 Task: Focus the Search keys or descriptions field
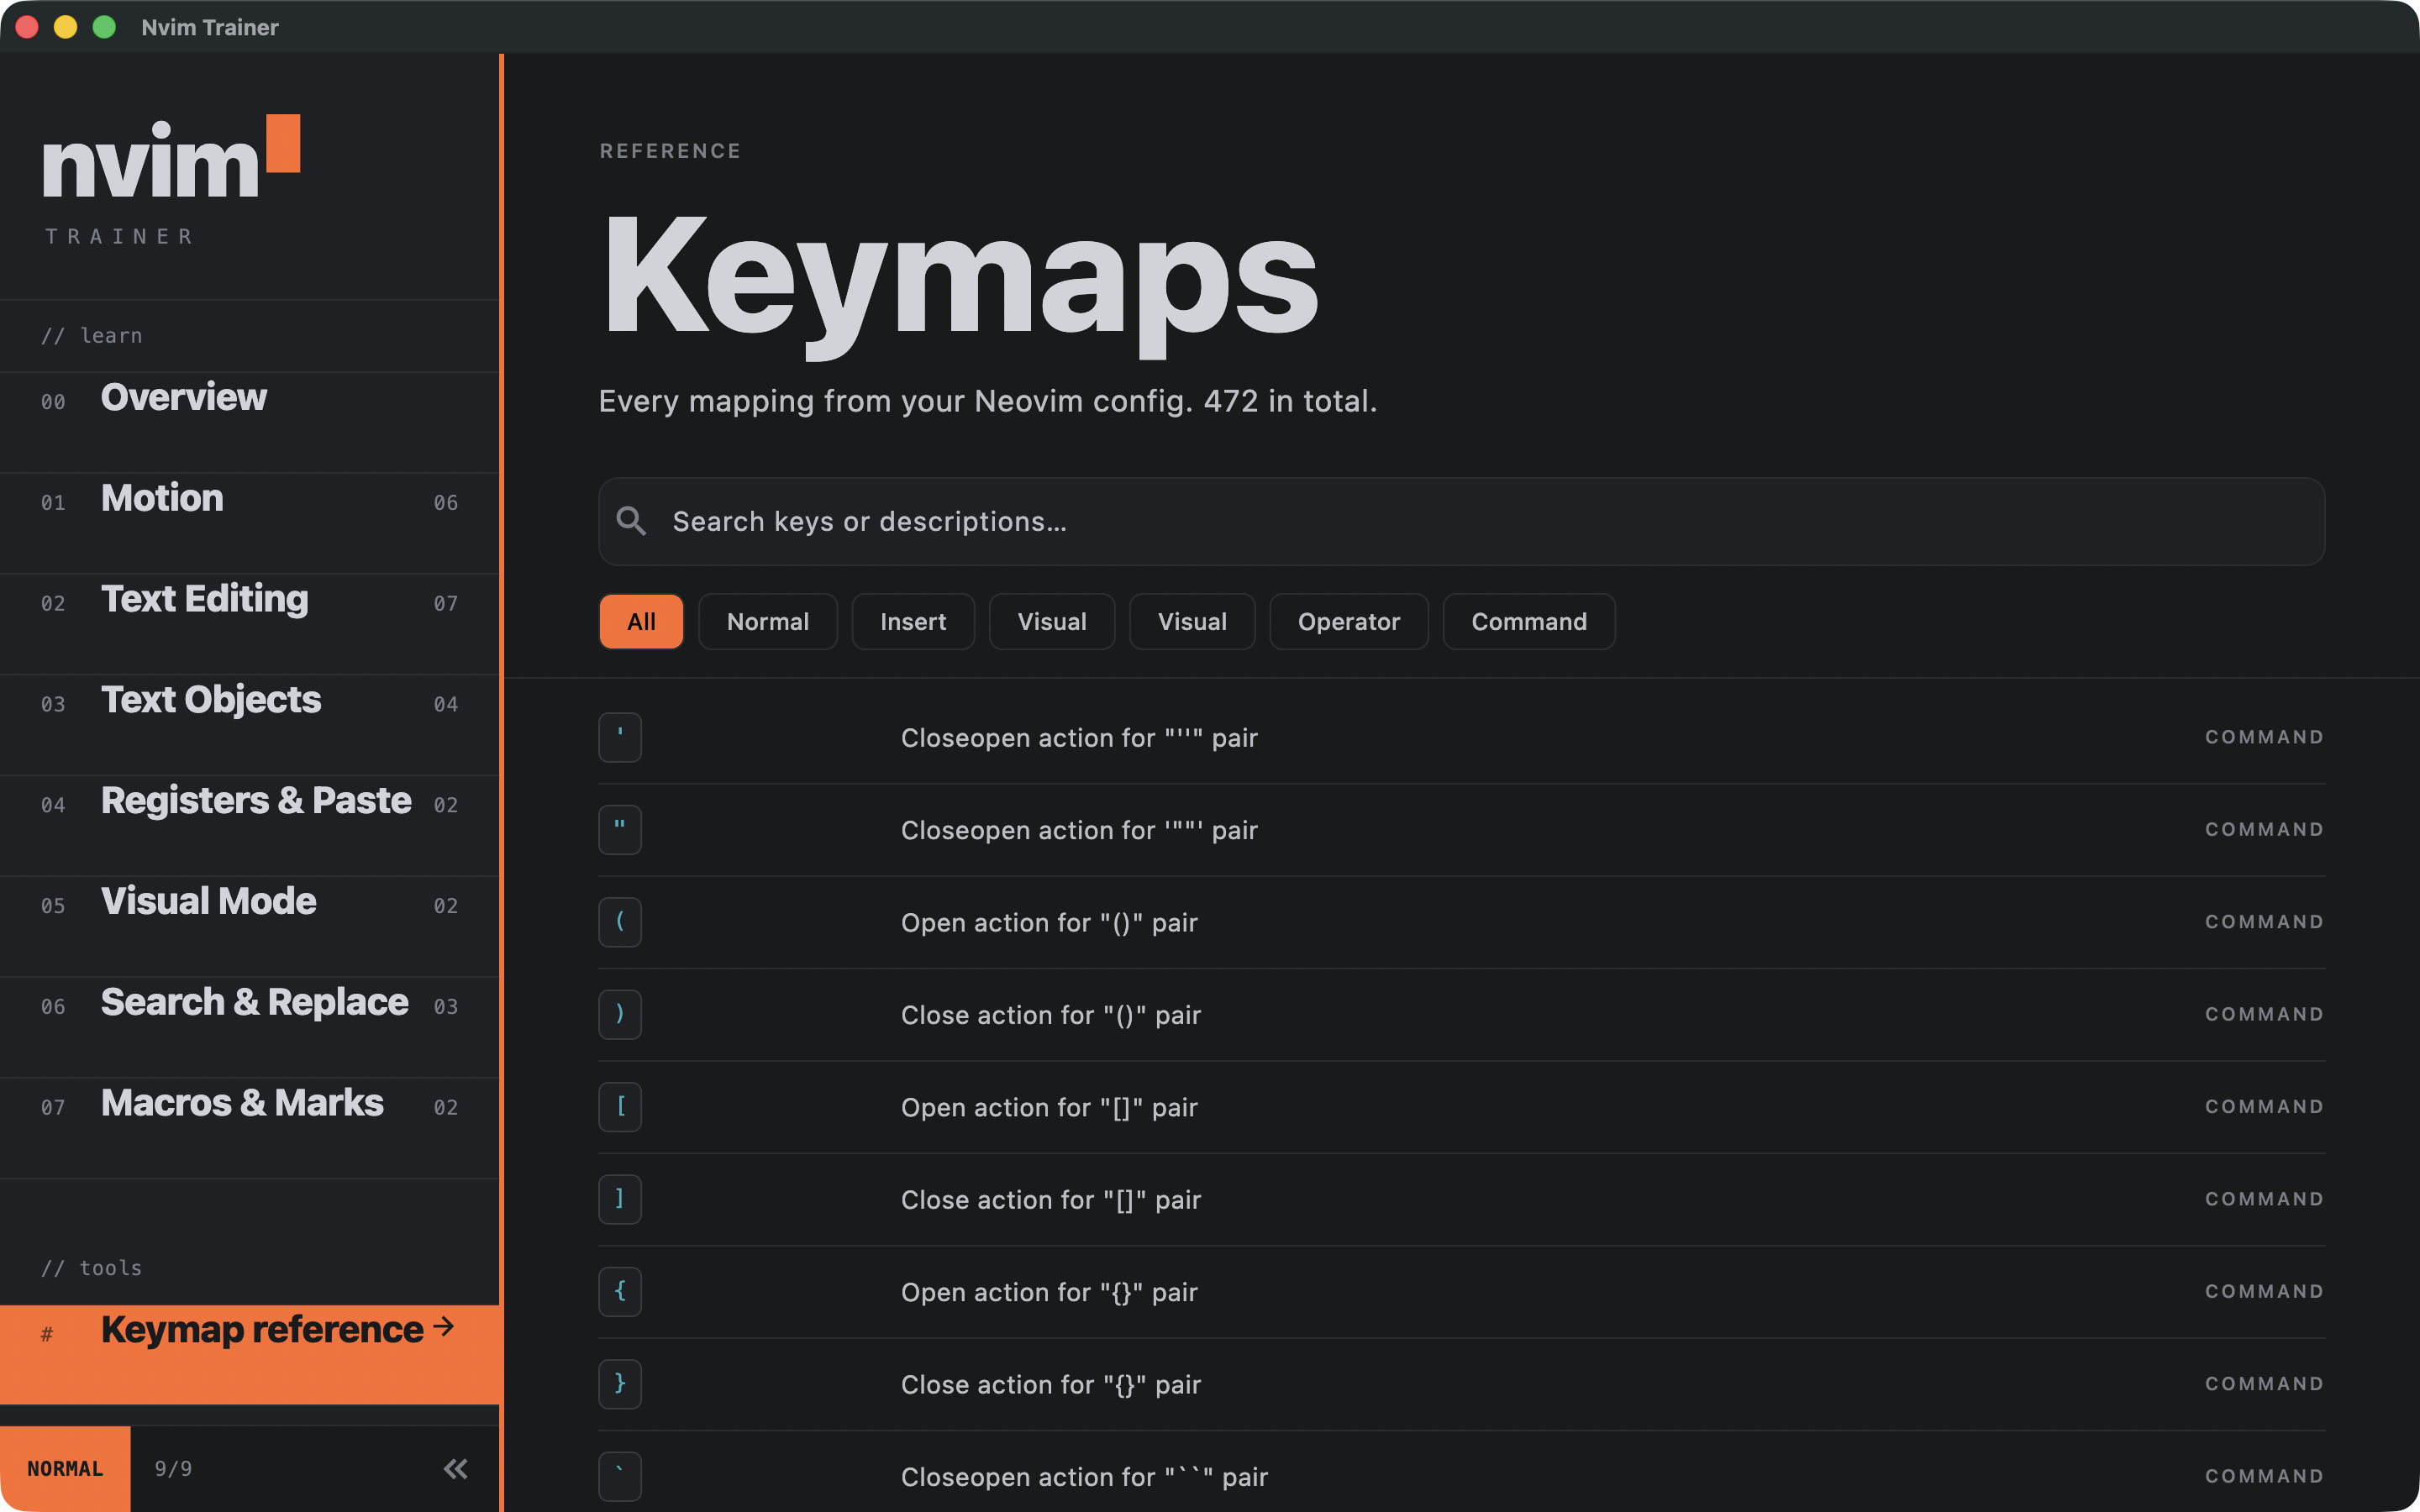pyautogui.click(x=1461, y=521)
